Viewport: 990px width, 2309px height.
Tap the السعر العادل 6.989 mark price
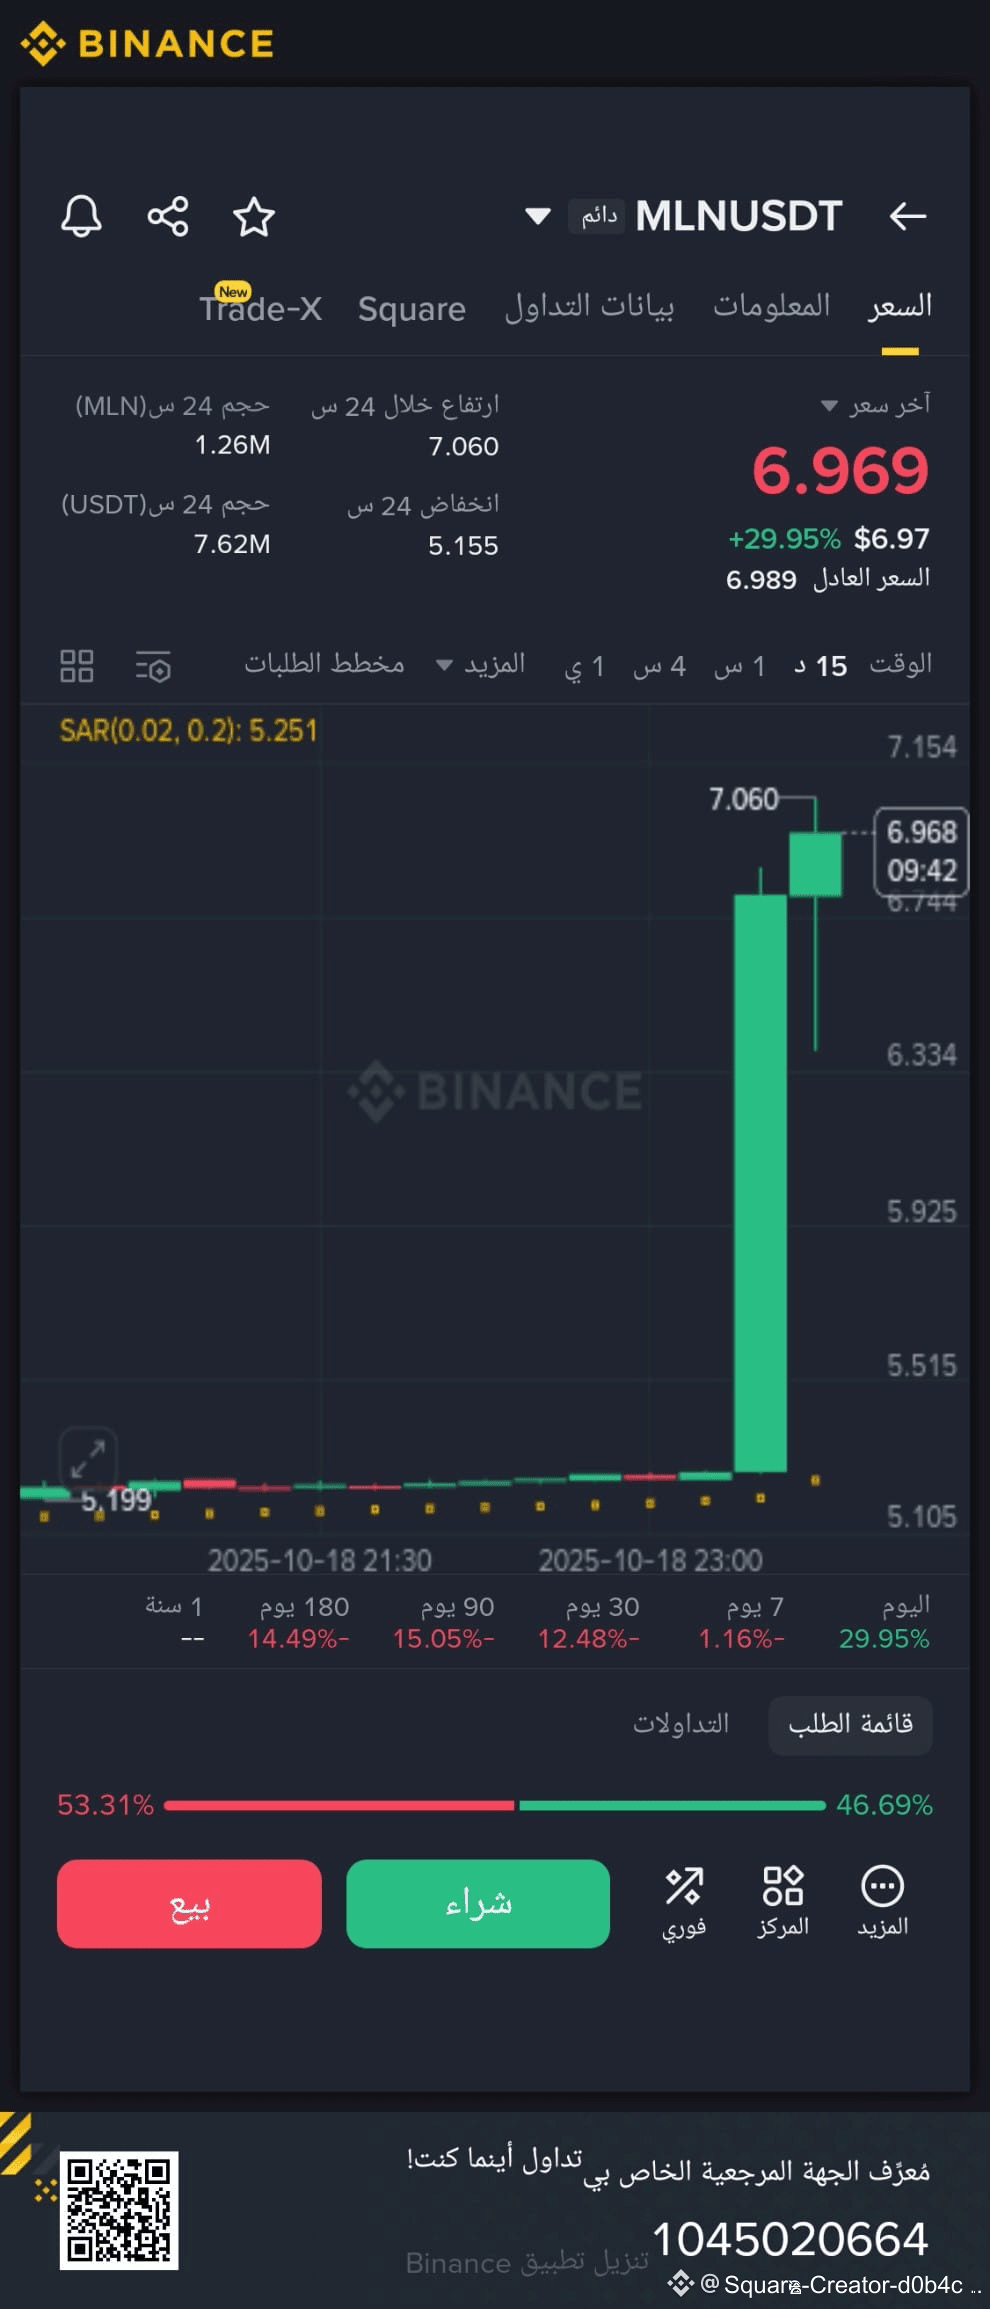pyautogui.click(x=828, y=579)
